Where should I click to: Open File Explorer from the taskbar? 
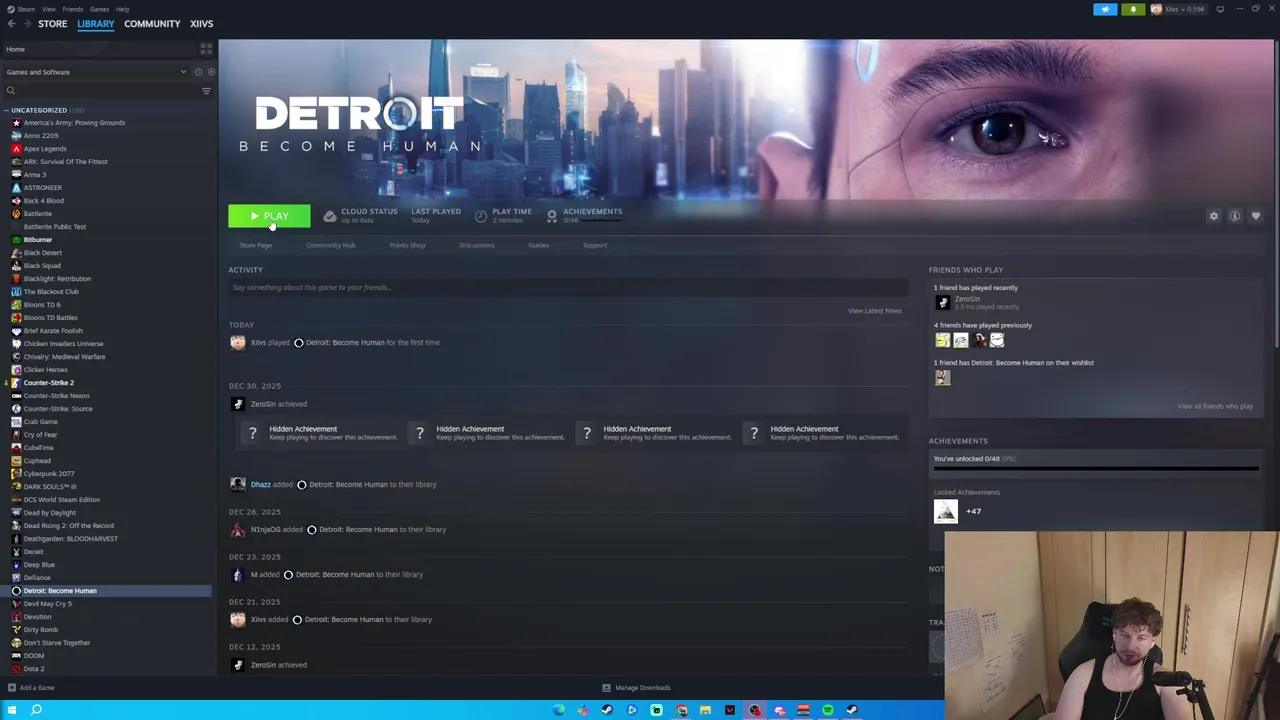[705, 710]
